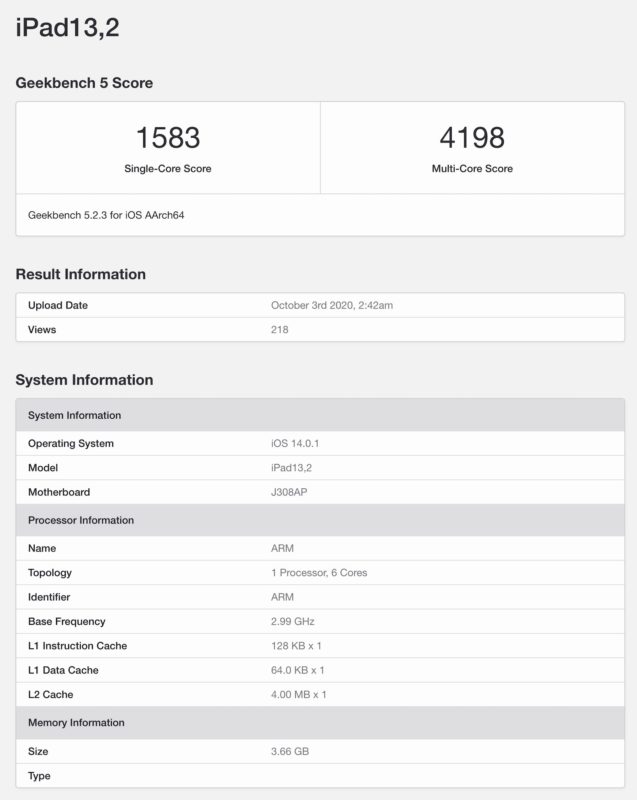Select the 4.00 MB x 1 value

299,695
